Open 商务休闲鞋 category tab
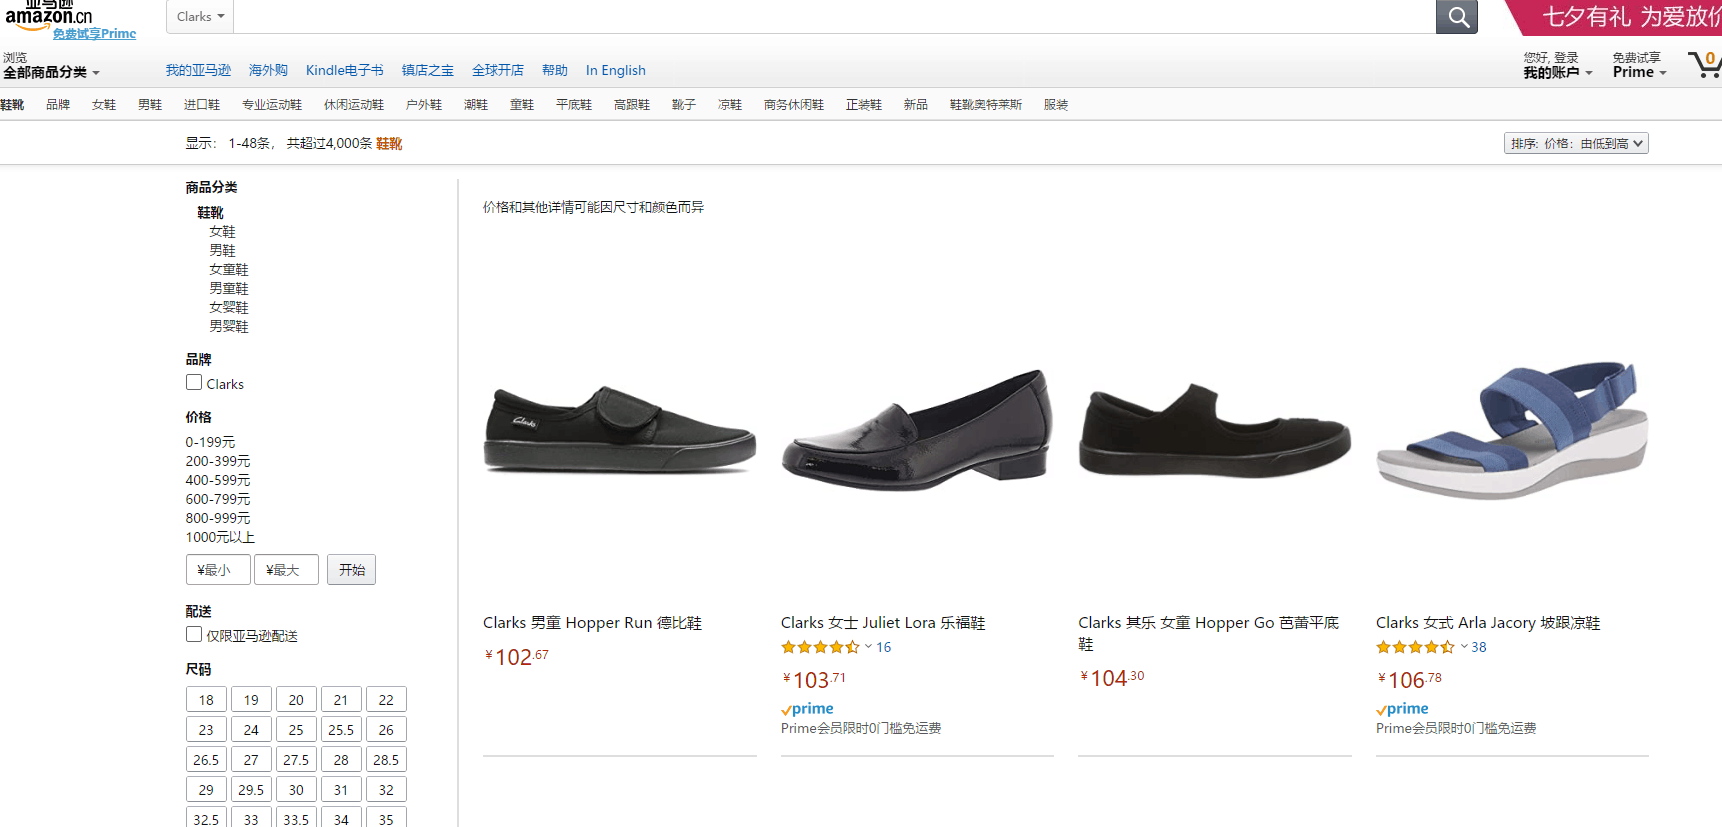Screen dimensions: 1722x827 (x=794, y=104)
